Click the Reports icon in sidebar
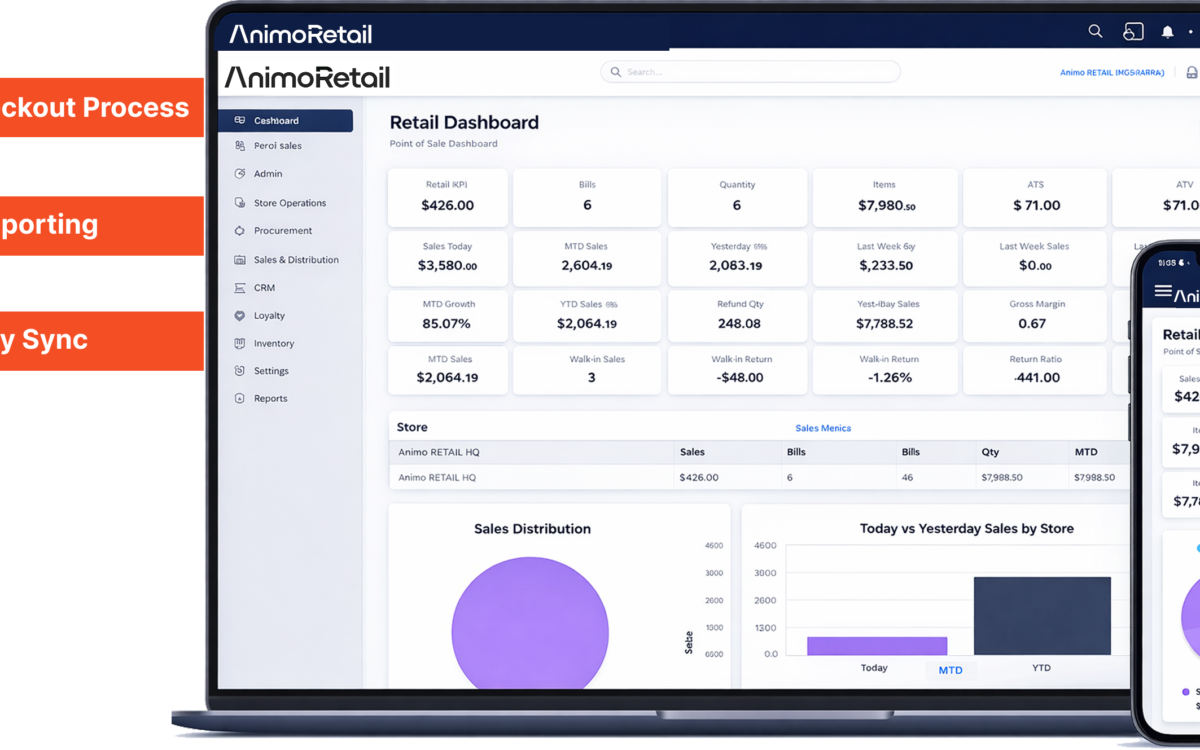The width and height of the screenshot is (1200, 750). (x=239, y=398)
